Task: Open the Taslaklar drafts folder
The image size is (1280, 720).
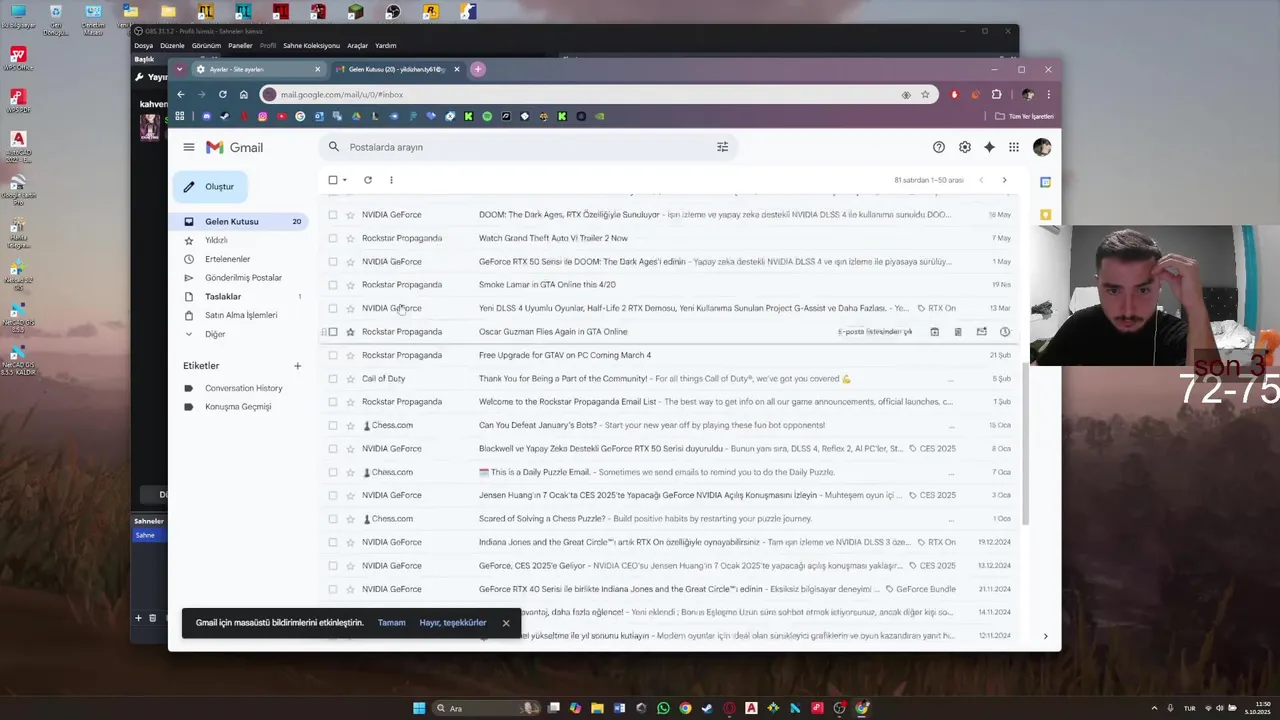Action: 223,296
